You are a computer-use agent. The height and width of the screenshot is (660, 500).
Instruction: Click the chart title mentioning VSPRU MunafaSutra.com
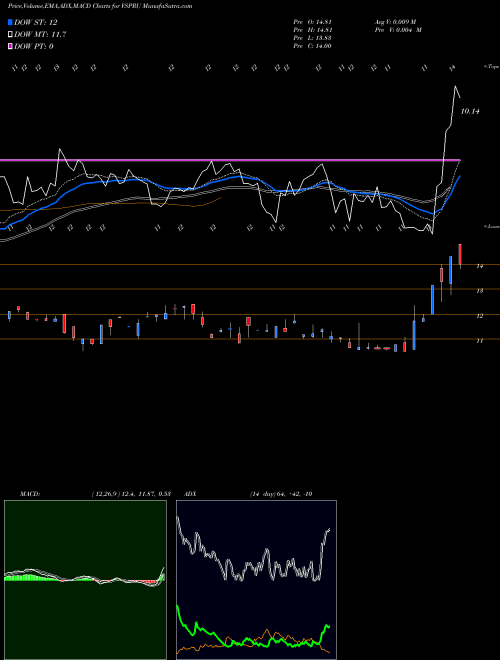pos(100,6)
